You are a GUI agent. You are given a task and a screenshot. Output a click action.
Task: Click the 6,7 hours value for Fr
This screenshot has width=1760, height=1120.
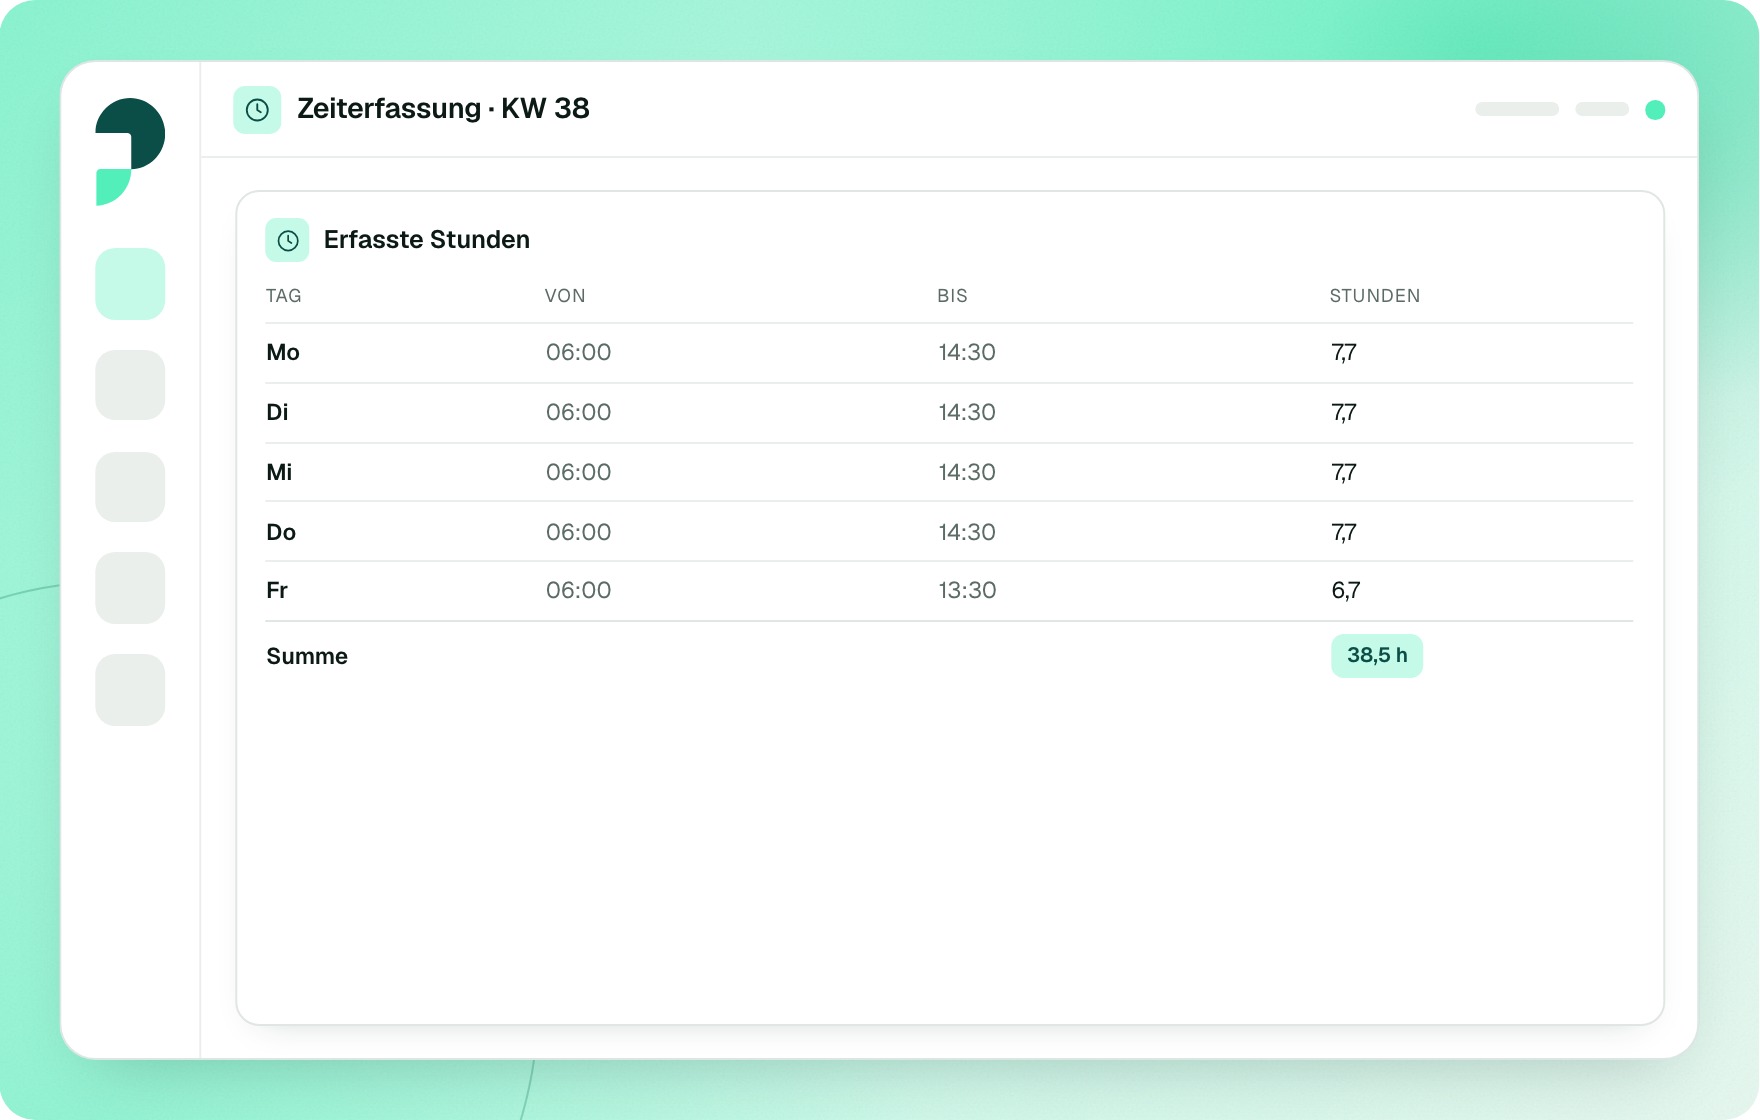(x=1346, y=590)
